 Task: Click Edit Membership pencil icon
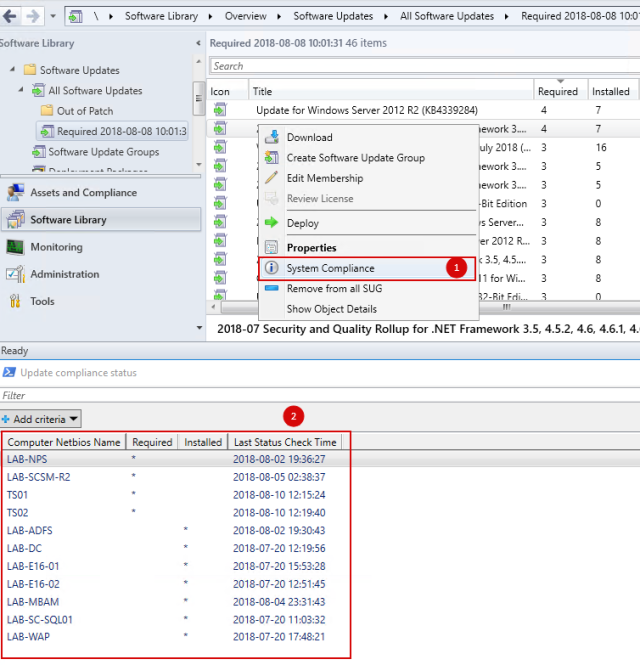pos(271,178)
